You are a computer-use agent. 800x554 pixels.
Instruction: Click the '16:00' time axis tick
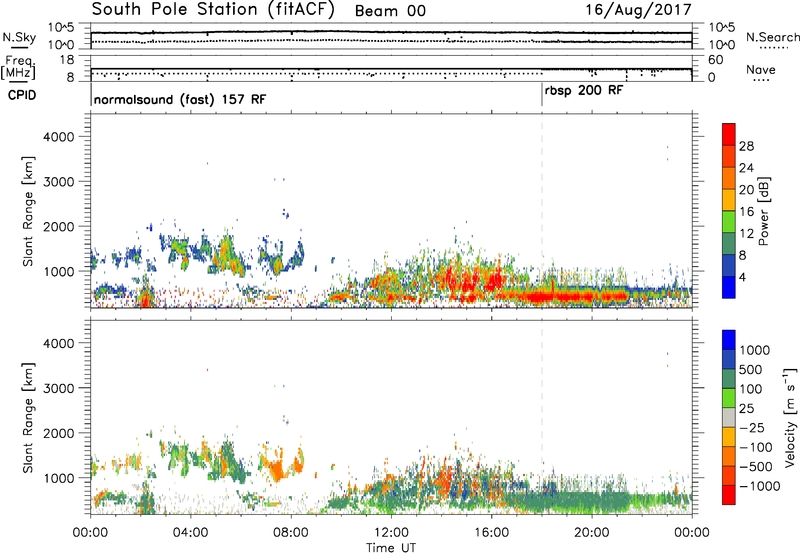tap(491, 533)
